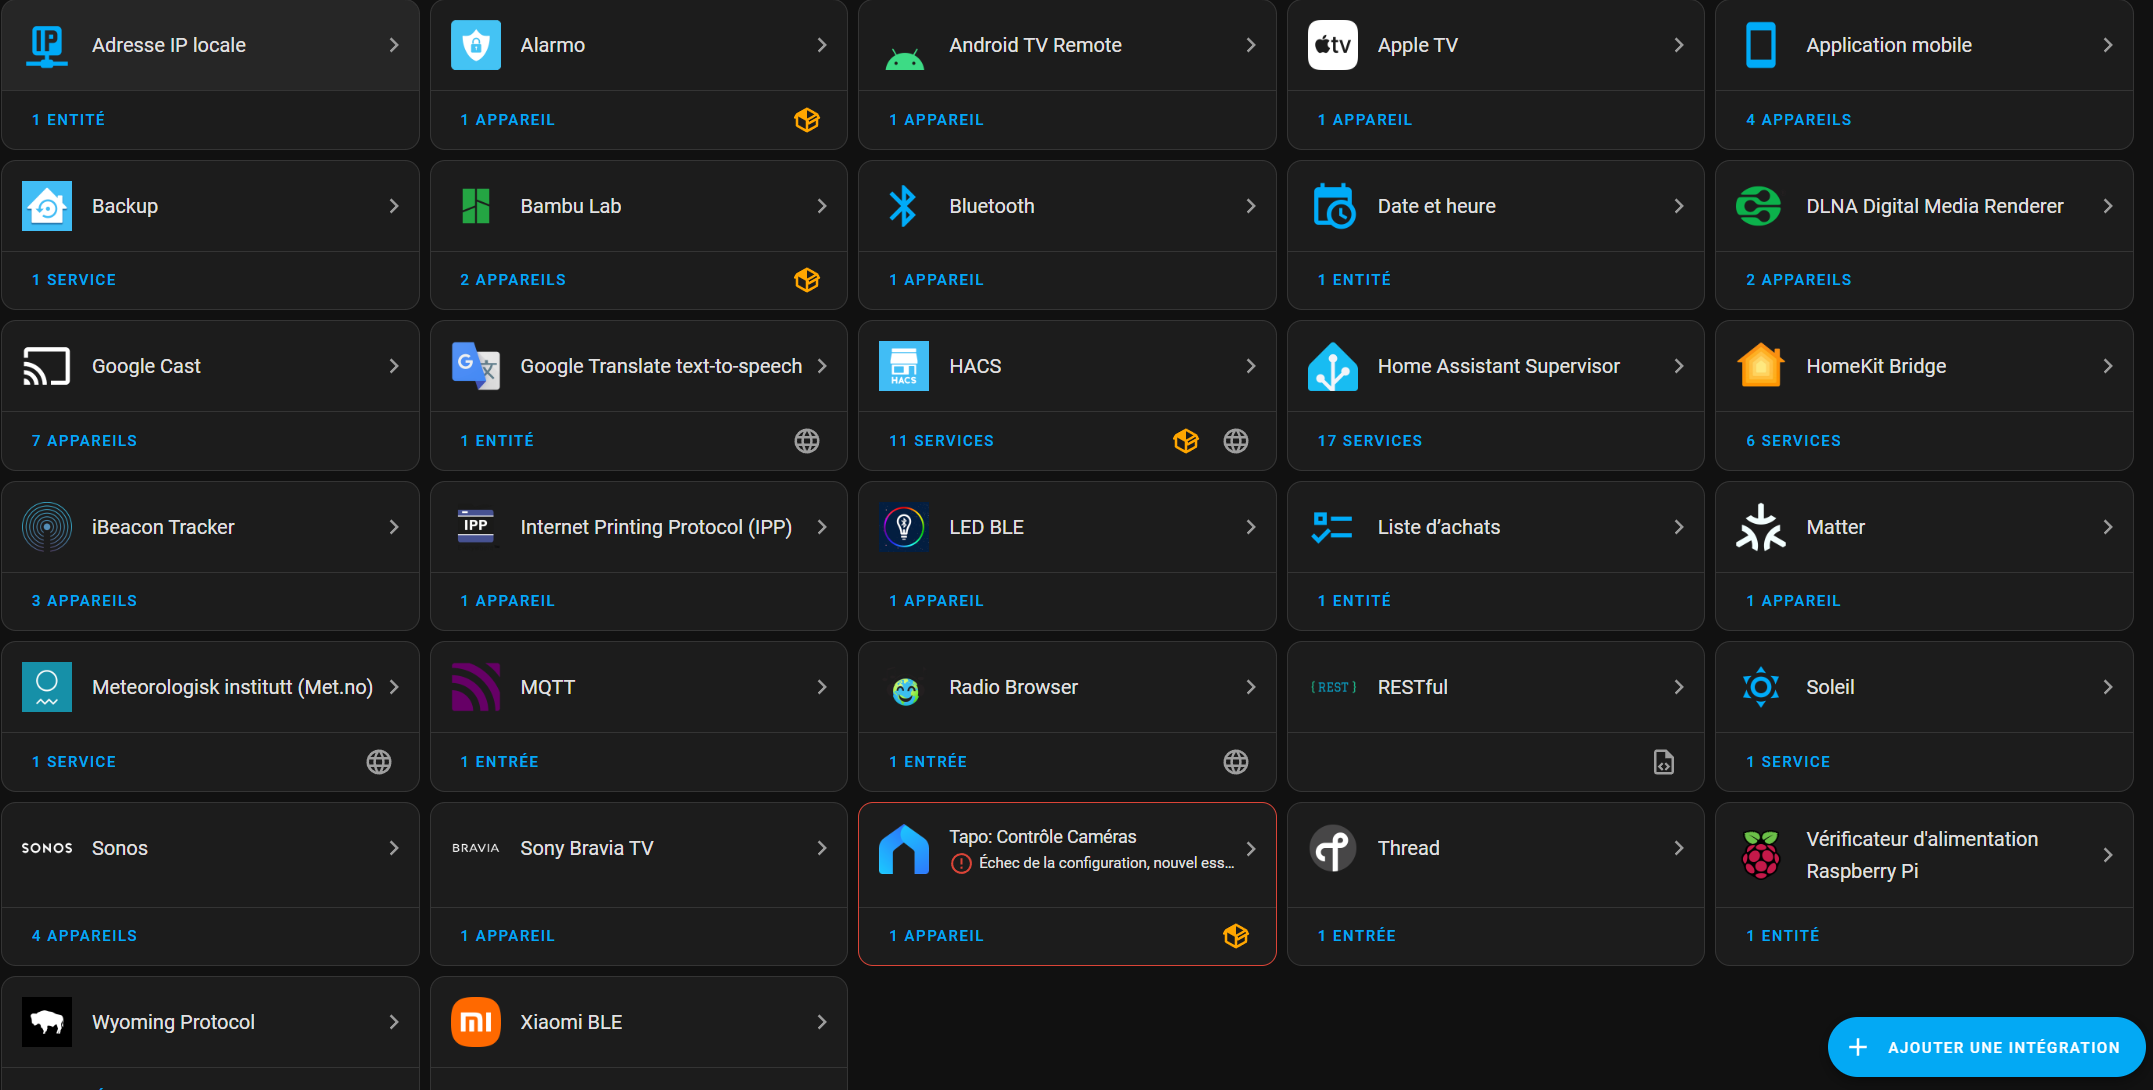Viewport: 2153px width, 1090px height.
Task: Expand Xiaomi BLE chevron arrow
Action: [822, 1022]
